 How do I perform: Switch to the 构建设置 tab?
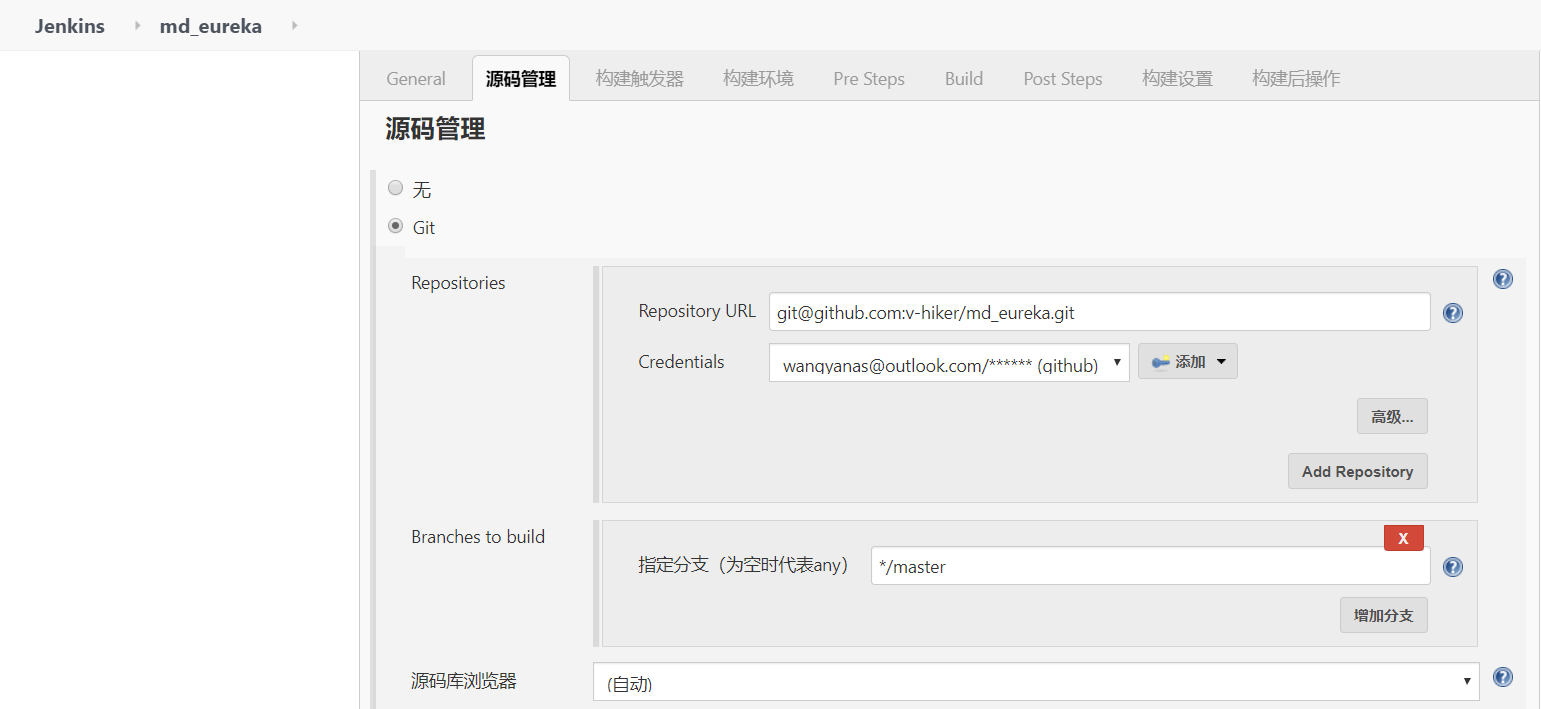1177,79
